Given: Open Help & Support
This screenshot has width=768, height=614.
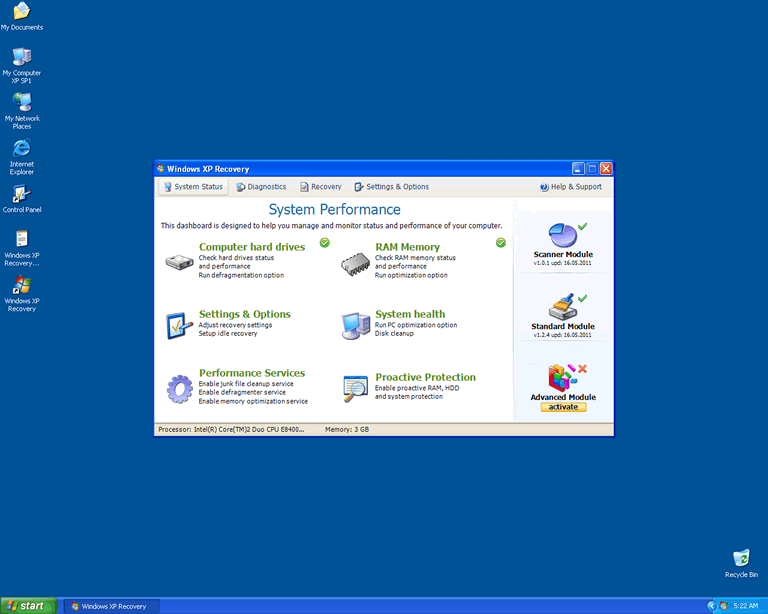Looking at the screenshot, I should coord(571,187).
